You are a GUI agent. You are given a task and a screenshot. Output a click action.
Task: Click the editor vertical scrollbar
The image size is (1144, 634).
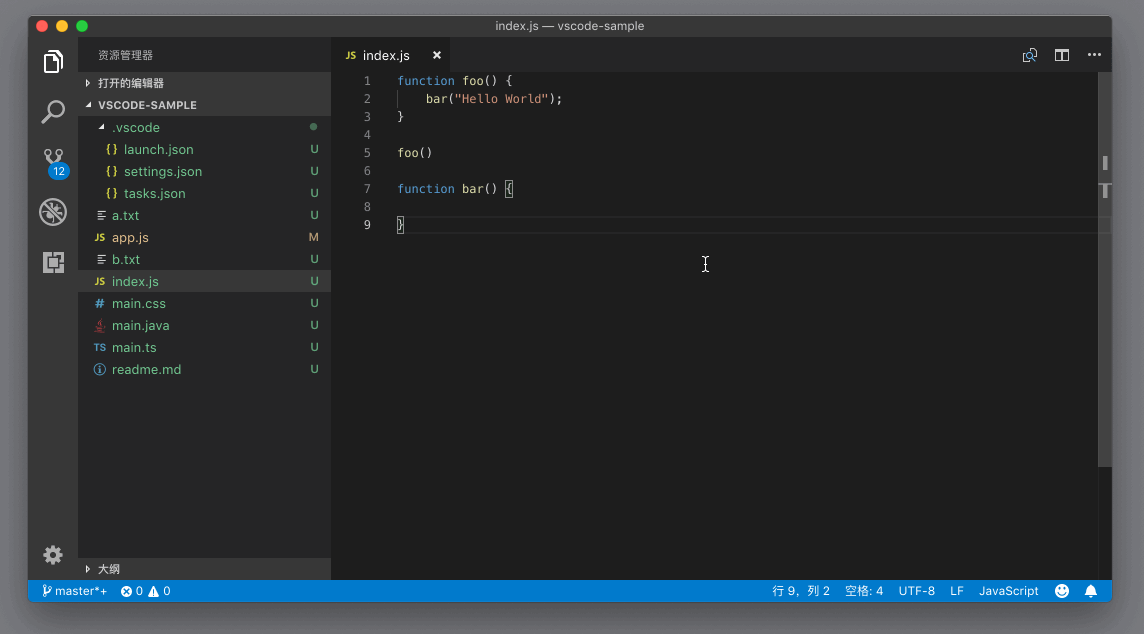click(1104, 300)
